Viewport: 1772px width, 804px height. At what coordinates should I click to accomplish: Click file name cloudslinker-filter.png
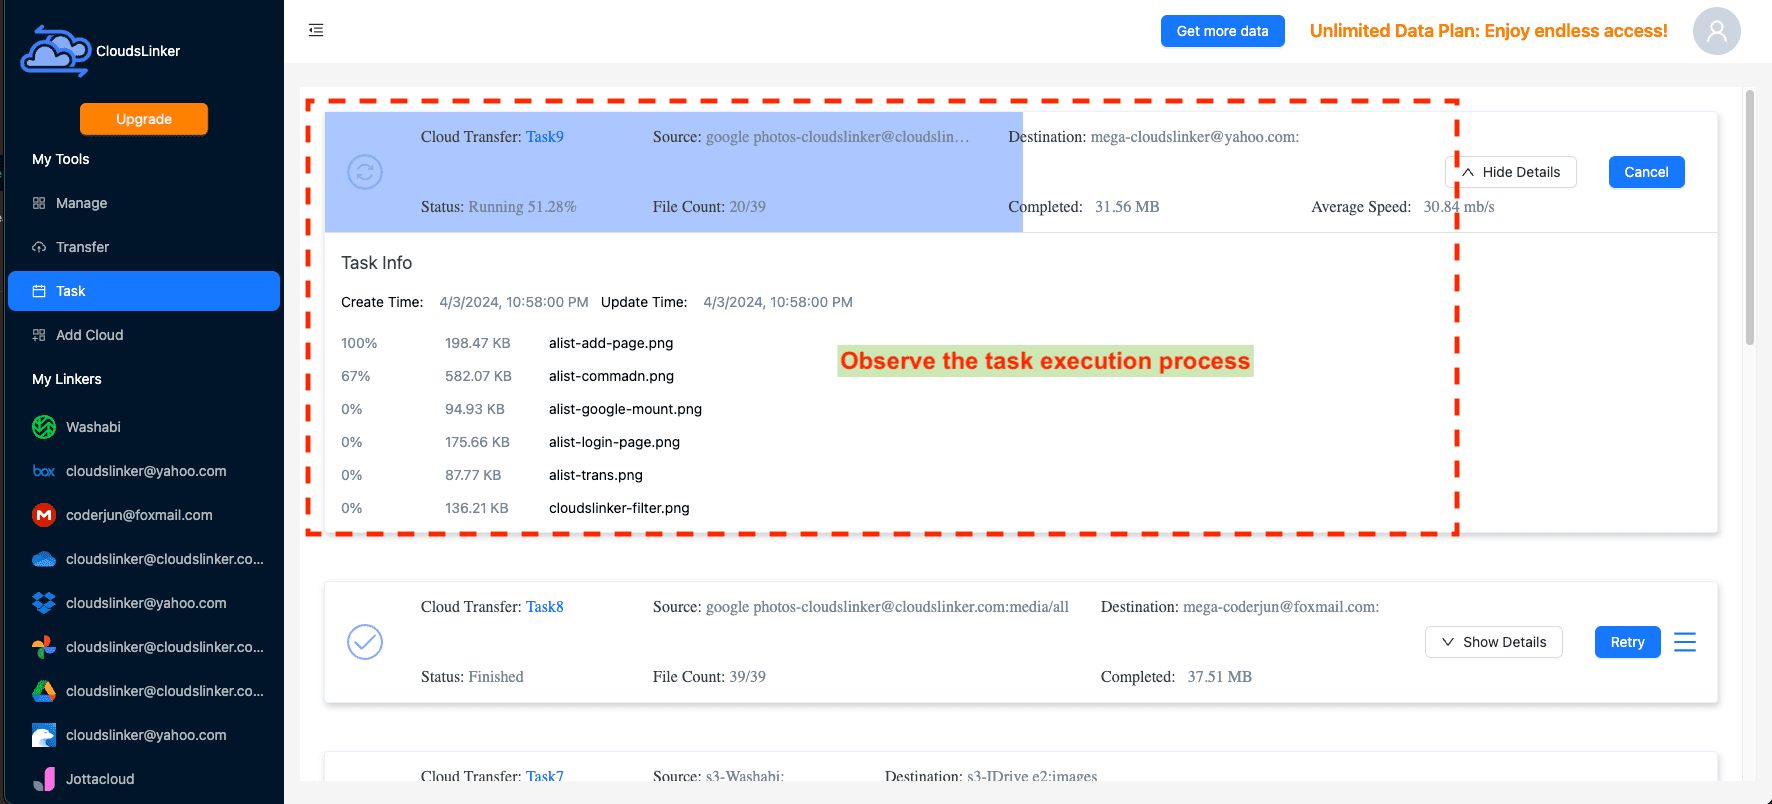pyautogui.click(x=619, y=508)
